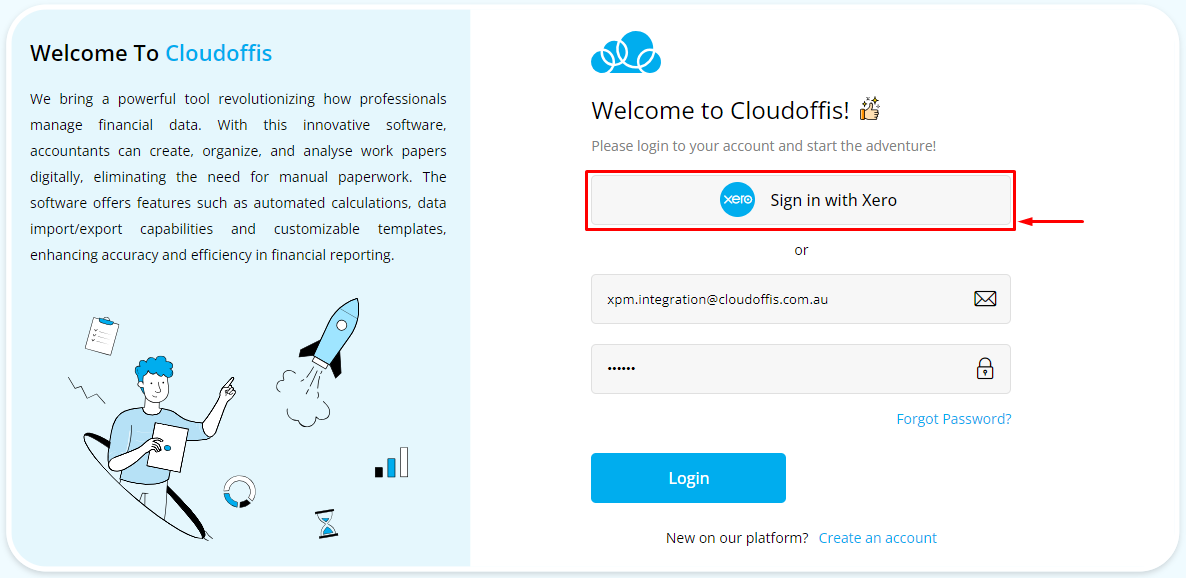Click the blue Login button
This screenshot has width=1186, height=578.
[x=688, y=478]
